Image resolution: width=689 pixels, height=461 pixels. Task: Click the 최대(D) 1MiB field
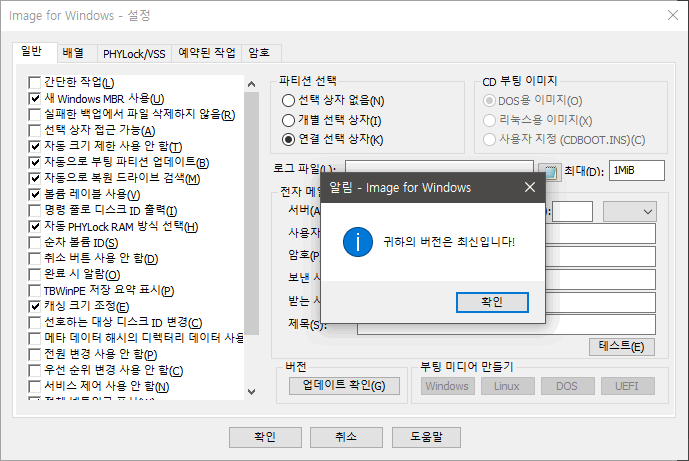tap(637, 171)
